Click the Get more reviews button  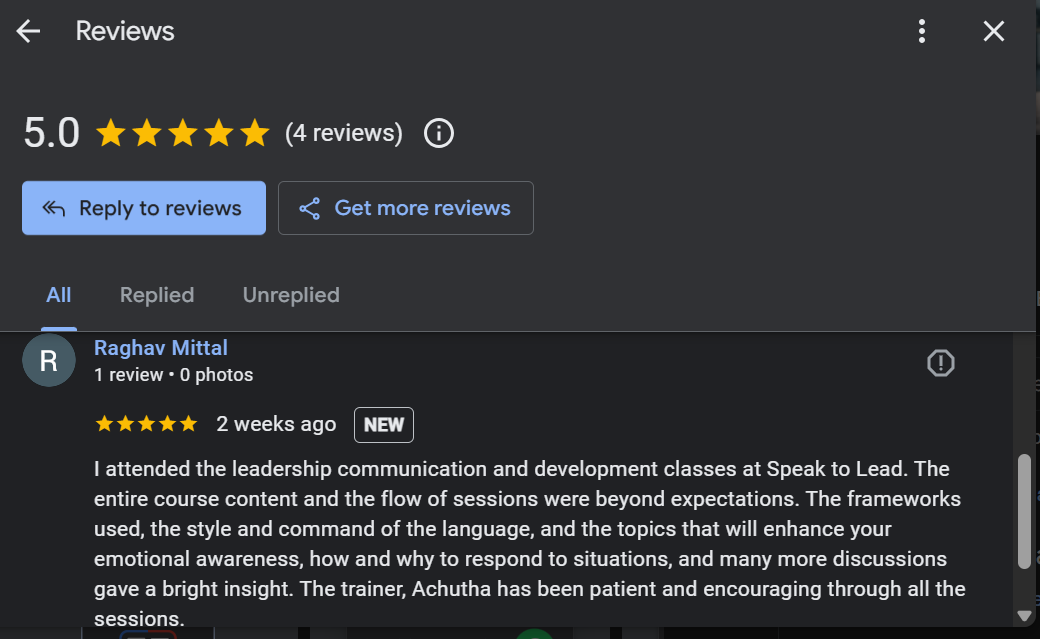pyautogui.click(x=405, y=208)
